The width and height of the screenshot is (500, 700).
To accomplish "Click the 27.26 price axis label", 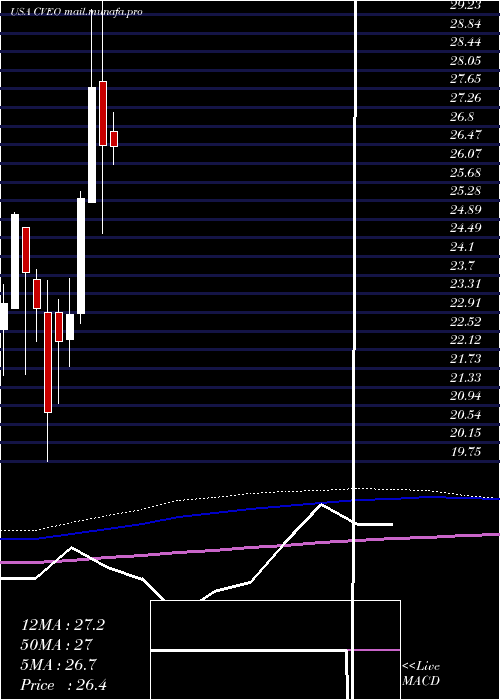I will click(x=465, y=98).
